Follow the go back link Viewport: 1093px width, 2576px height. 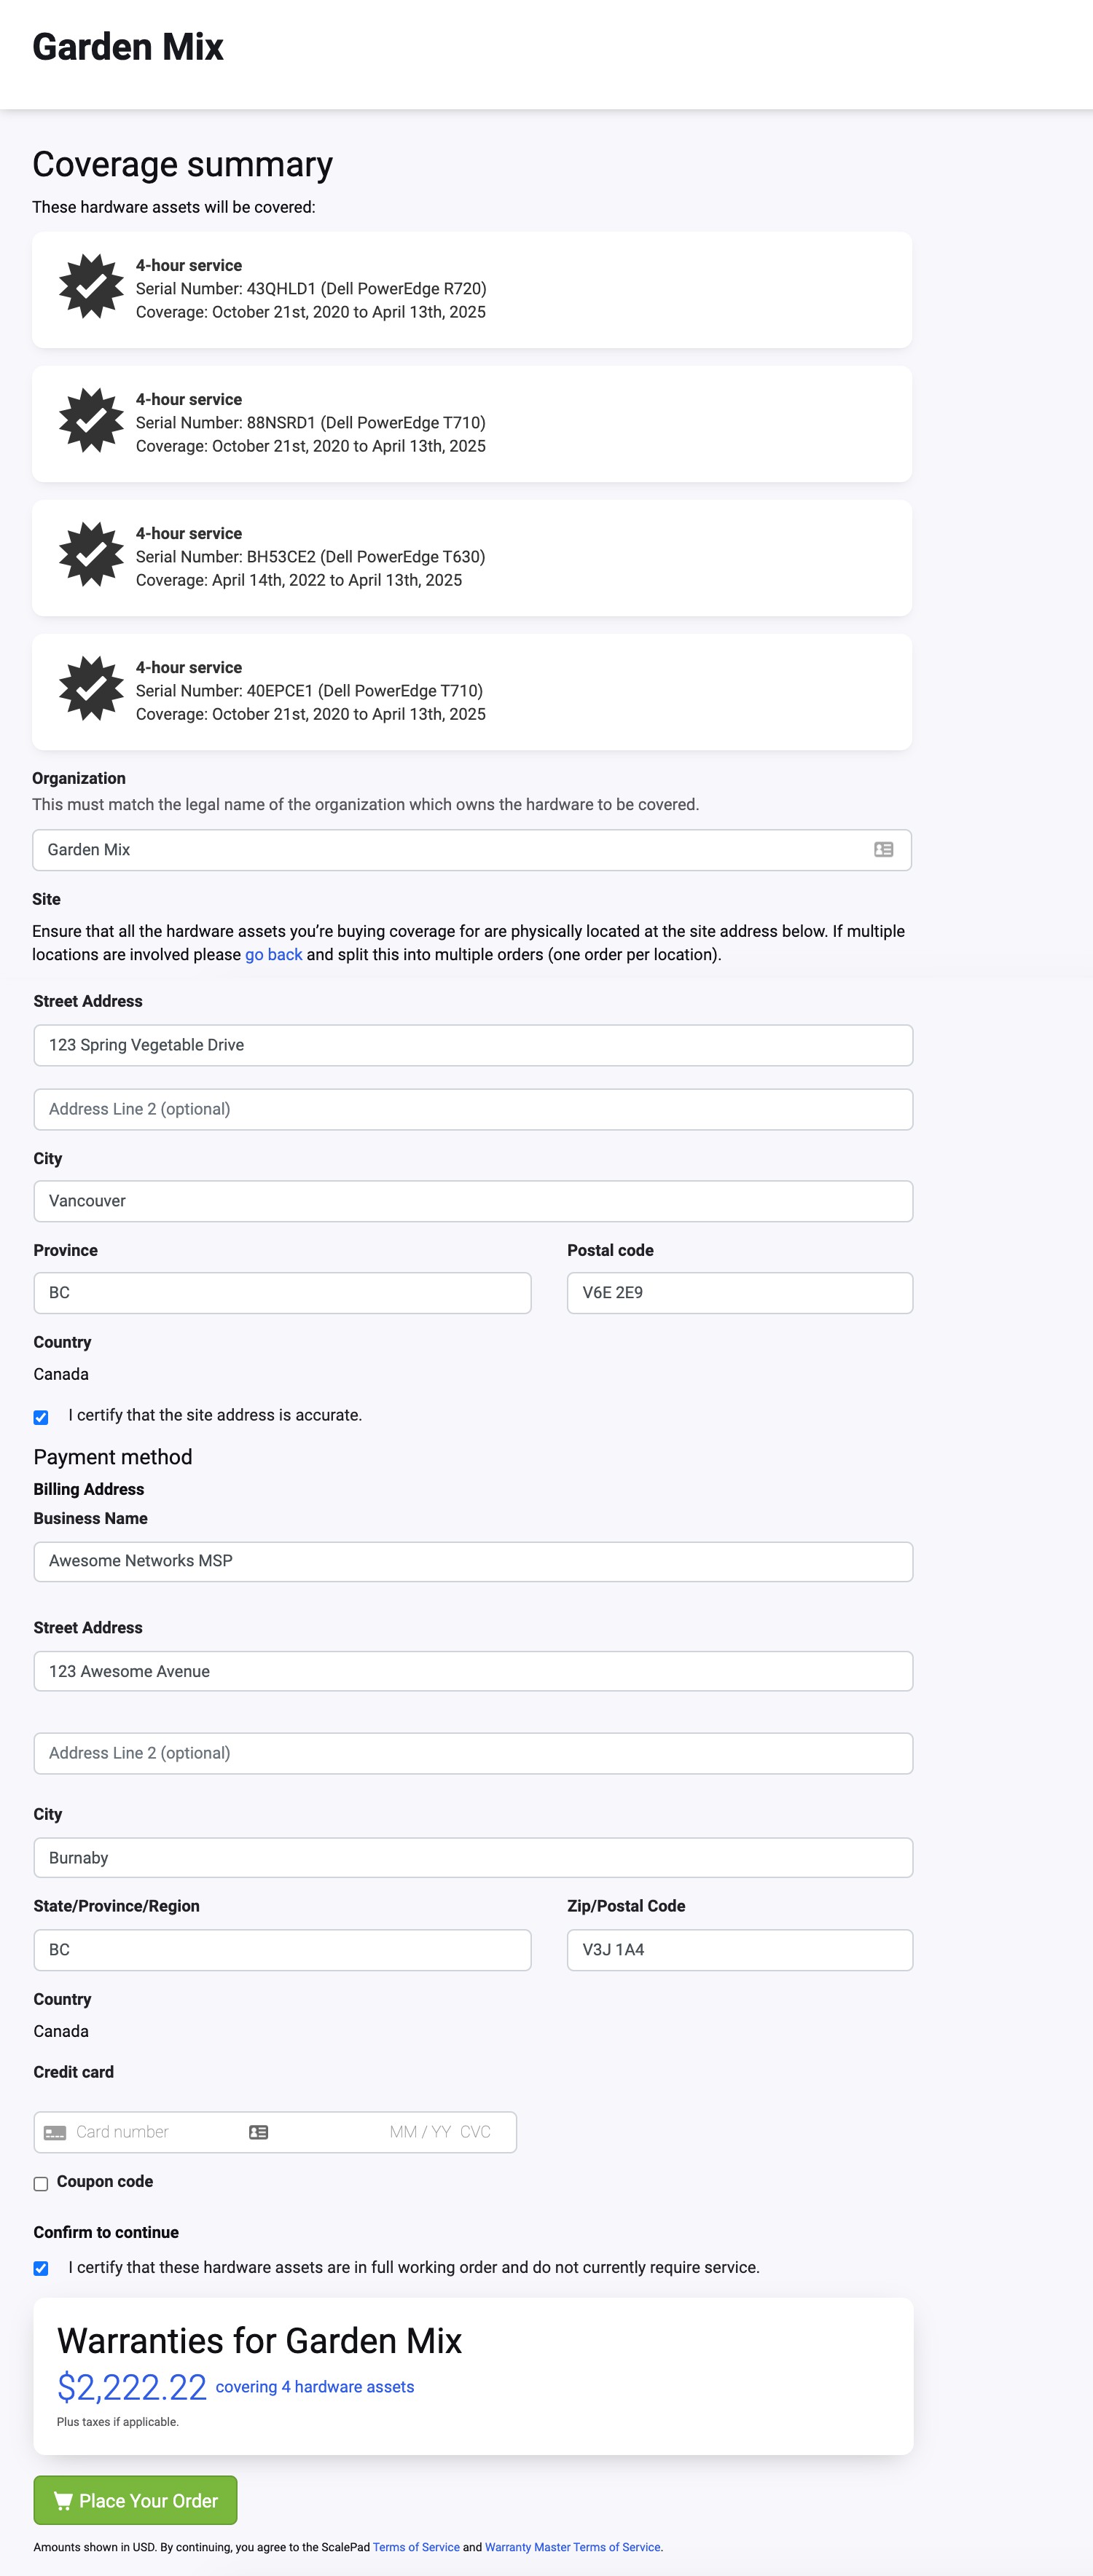[x=273, y=955]
